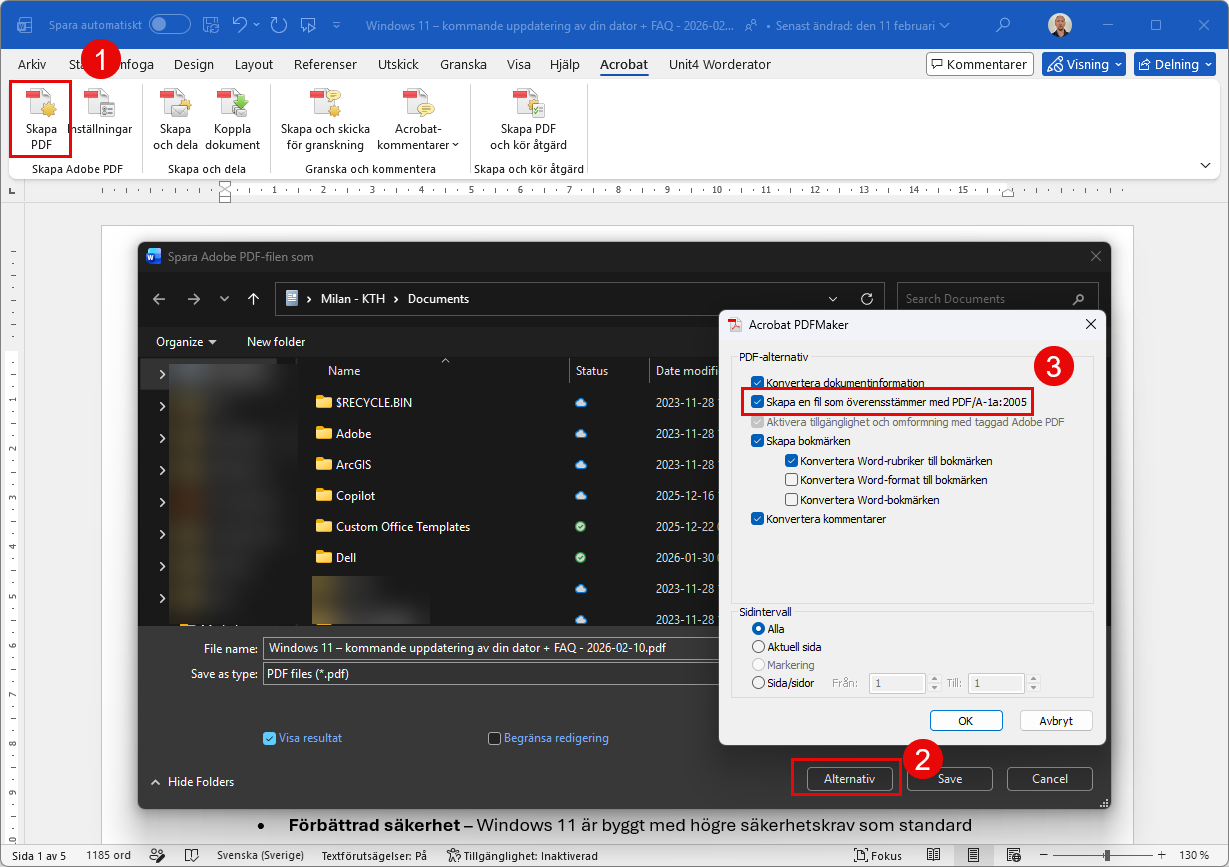The width and height of the screenshot is (1229, 867).
Task: Click the user profile avatar
Action: (x=1060, y=24)
